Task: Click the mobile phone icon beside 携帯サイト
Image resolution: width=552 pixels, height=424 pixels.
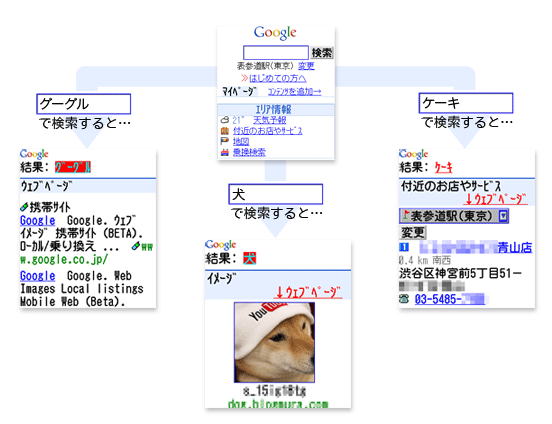Action: pos(24,207)
